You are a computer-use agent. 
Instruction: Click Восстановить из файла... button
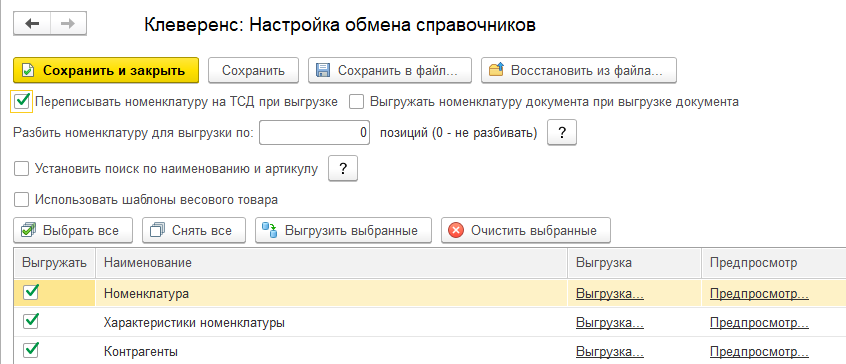click(579, 71)
